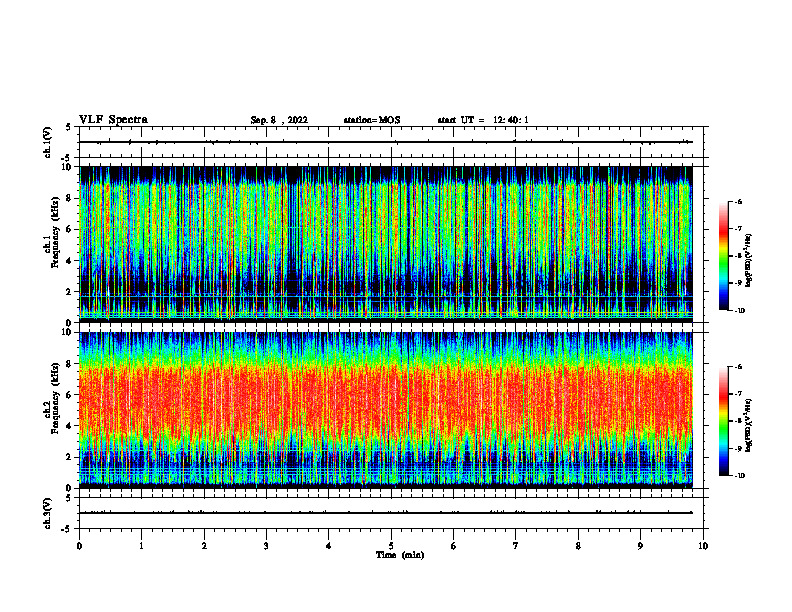Click the ch.2 spectrogram color scale bar
The height and width of the screenshot is (612, 792).
point(724,421)
